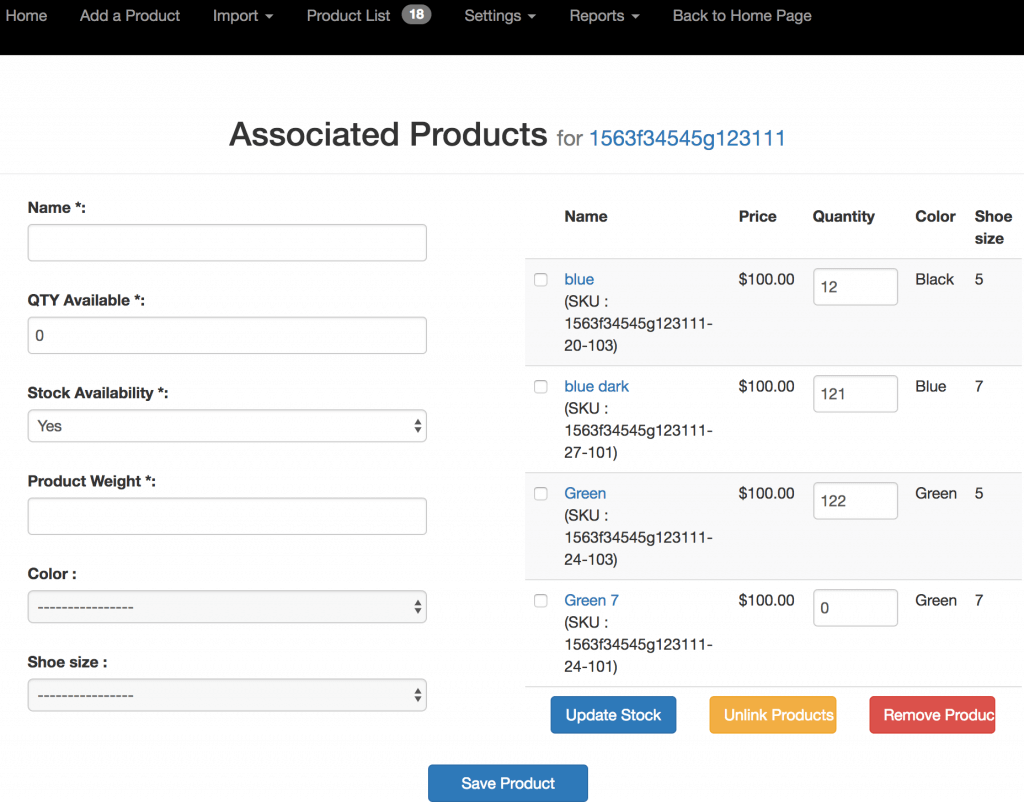This screenshot has height=802, width=1024.
Task: Open the Shoe size dropdown
Action: 227,695
